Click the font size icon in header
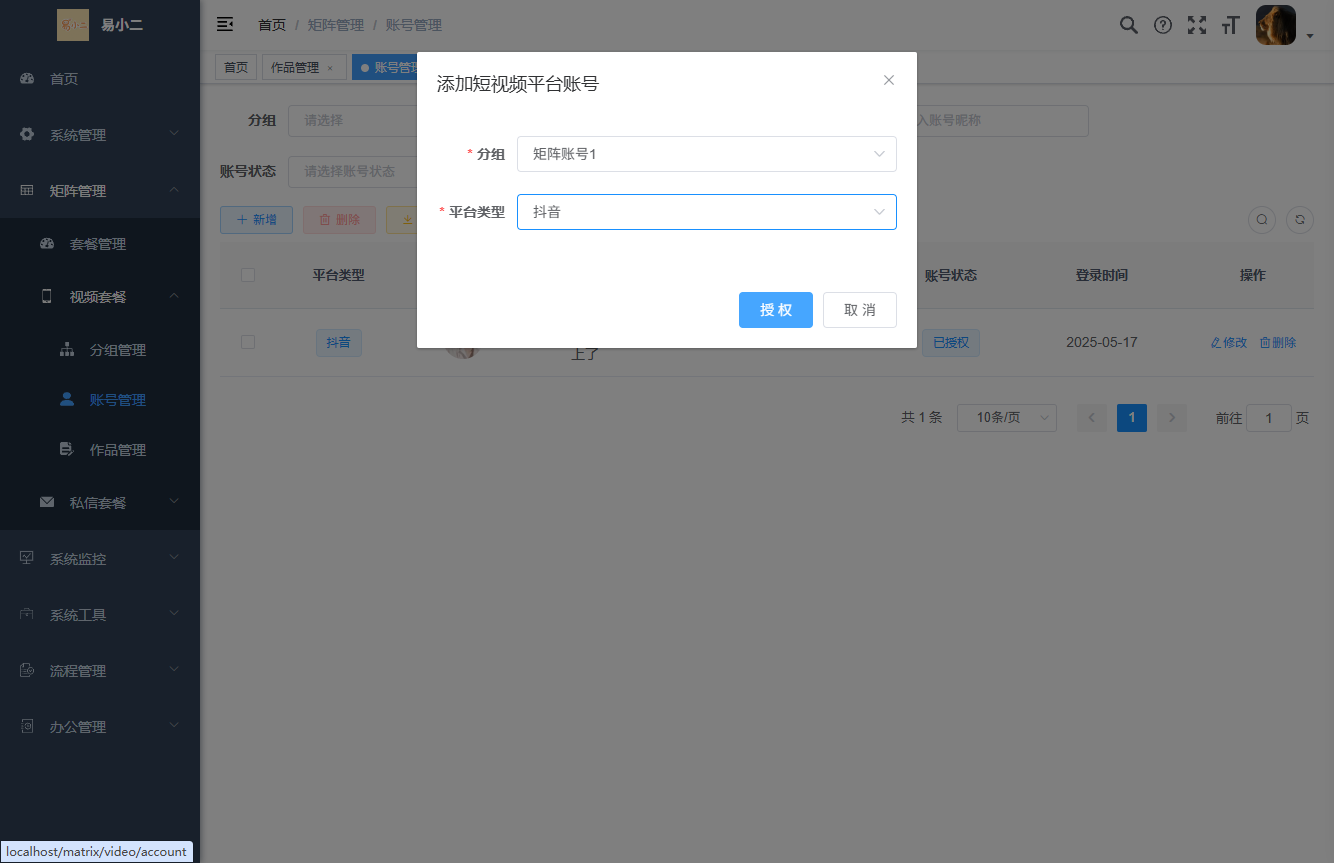1334x863 pixels. [1230, 25]
